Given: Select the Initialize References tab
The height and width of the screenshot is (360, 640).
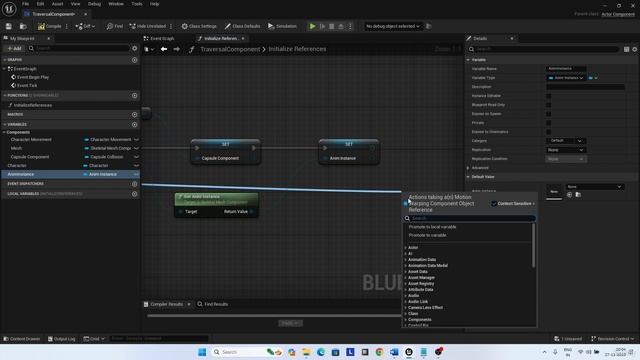Looking at the screenshot, I should [221, 38].
